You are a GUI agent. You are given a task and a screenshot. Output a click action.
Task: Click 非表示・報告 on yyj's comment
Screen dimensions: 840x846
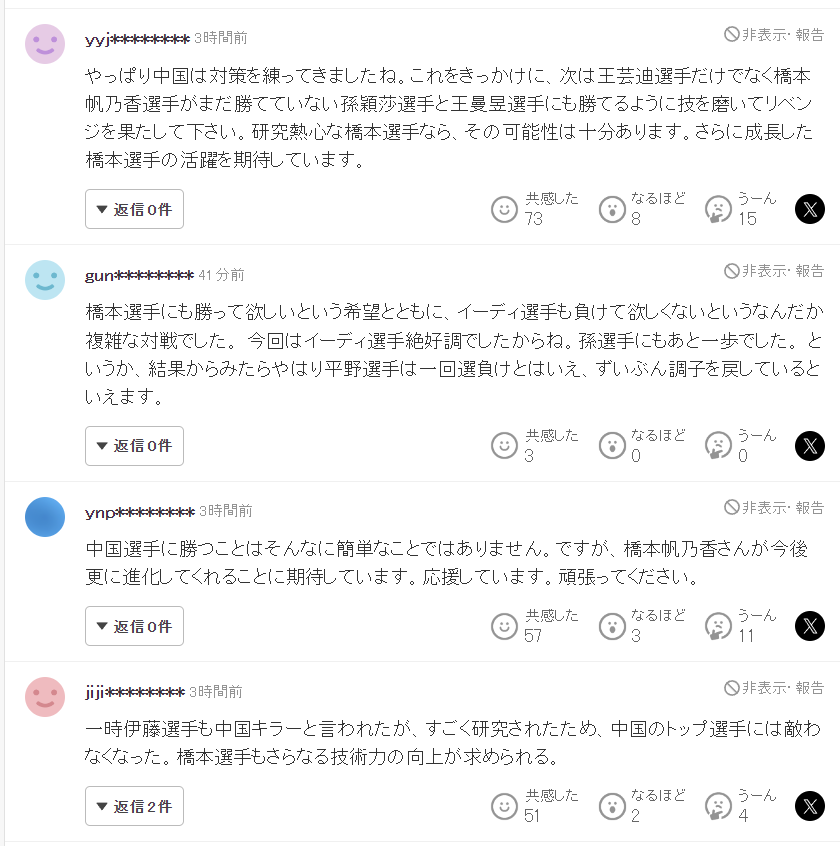(x=775, y=35)
